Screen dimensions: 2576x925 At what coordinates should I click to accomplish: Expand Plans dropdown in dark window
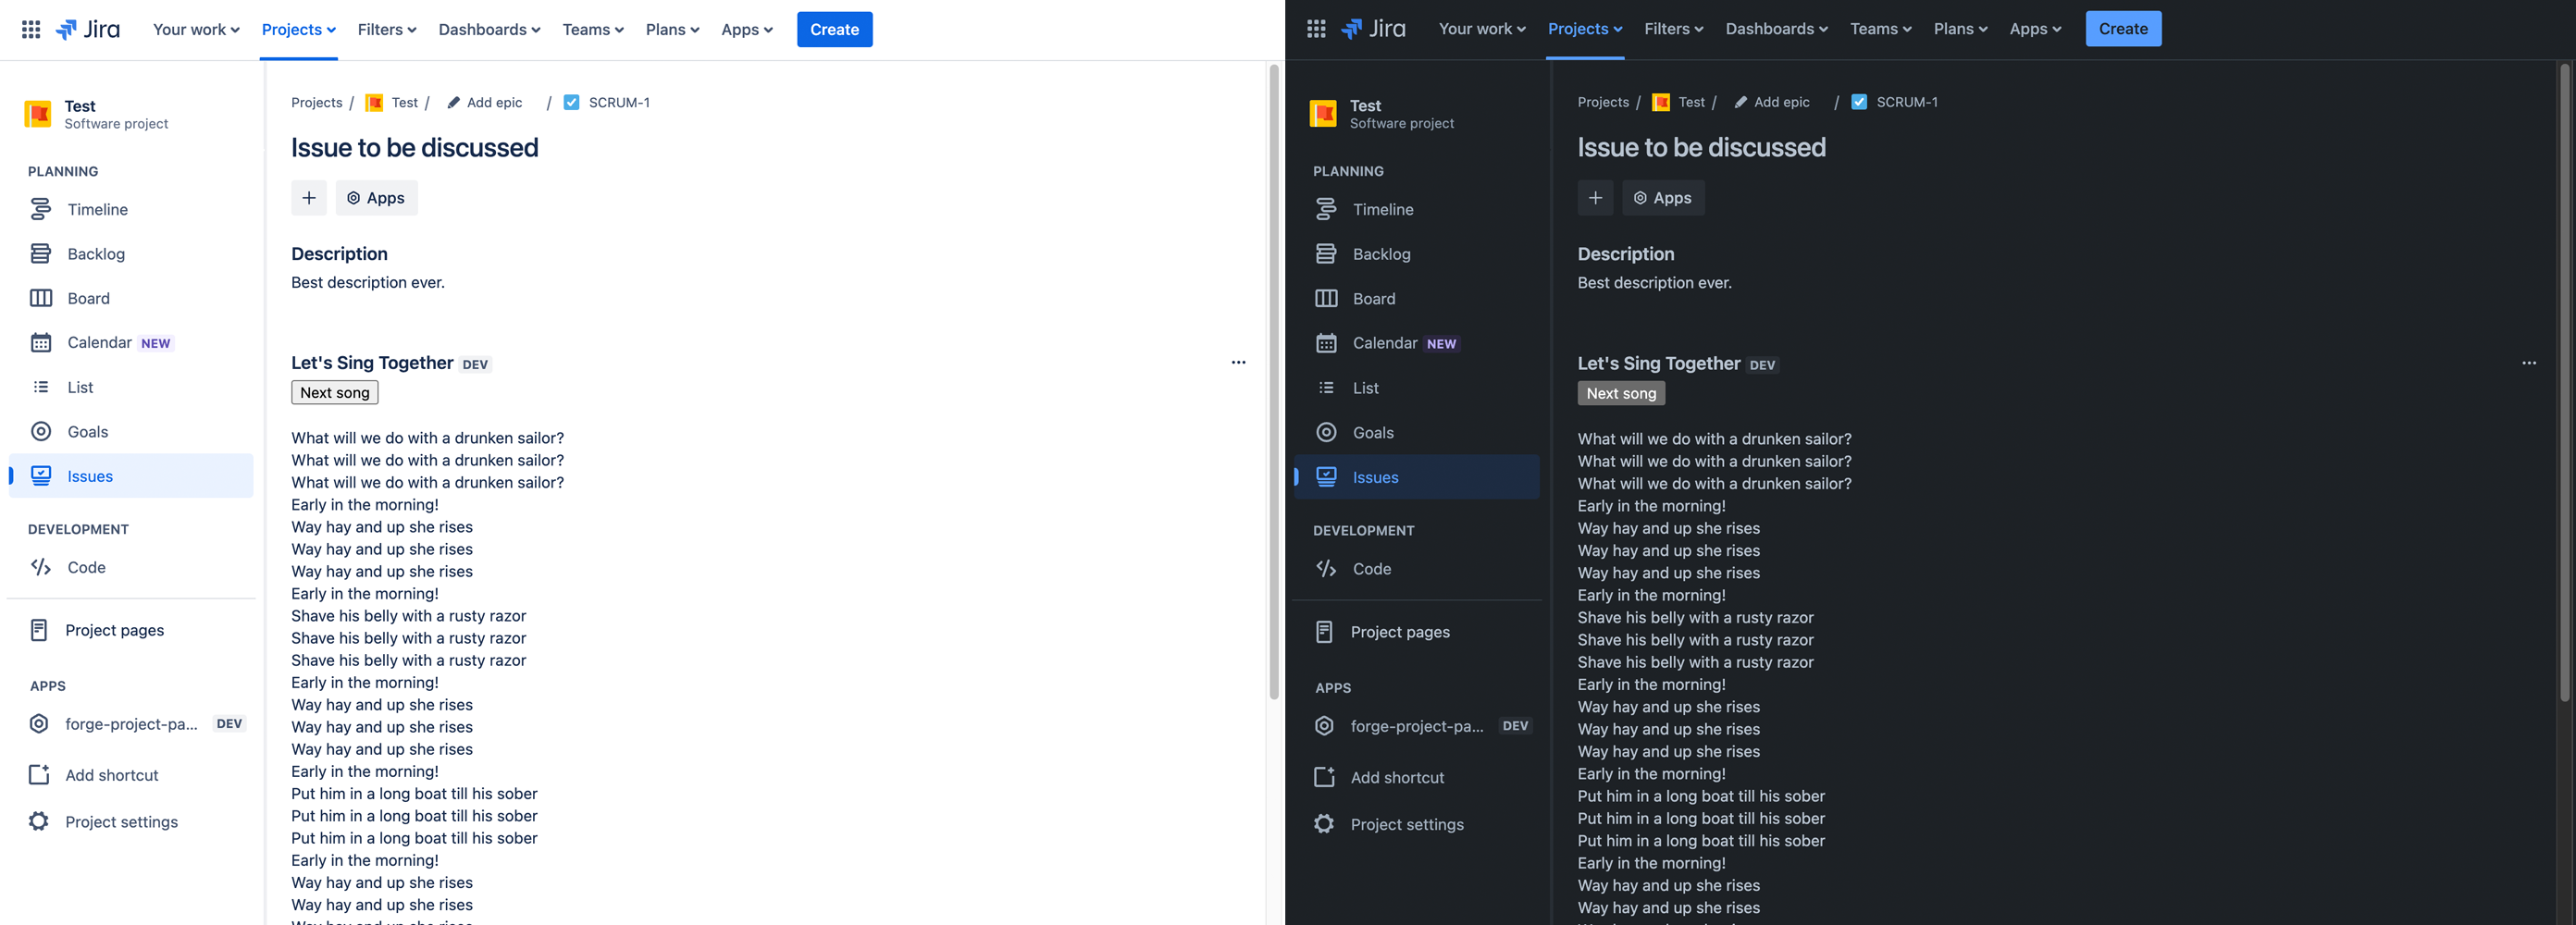click(x=1960, y=29)
